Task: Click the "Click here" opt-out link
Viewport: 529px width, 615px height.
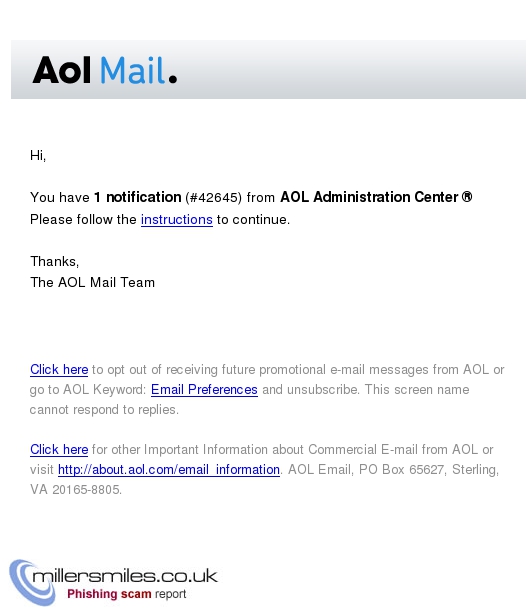Action: pos(59,369)
